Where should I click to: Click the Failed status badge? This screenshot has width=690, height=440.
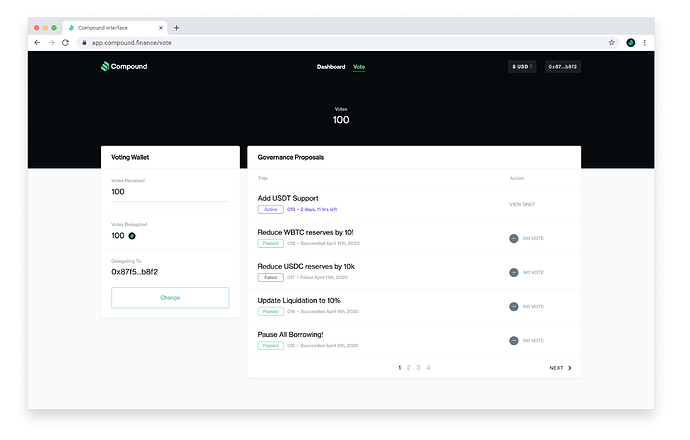(271, 278)
